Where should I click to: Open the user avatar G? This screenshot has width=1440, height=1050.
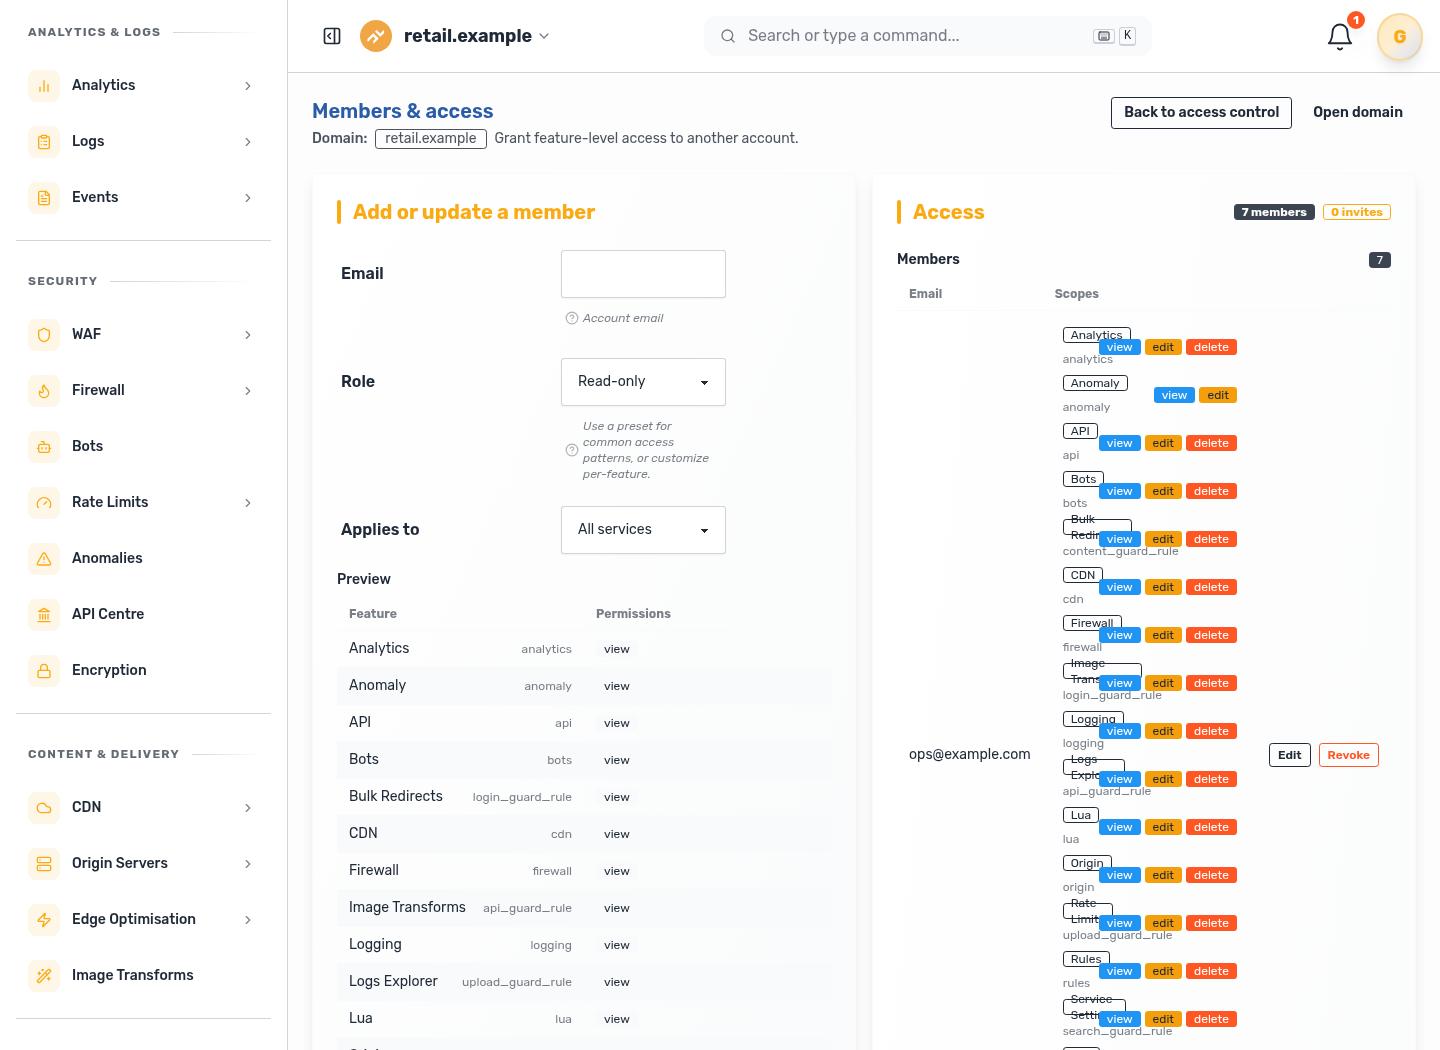1400,36
